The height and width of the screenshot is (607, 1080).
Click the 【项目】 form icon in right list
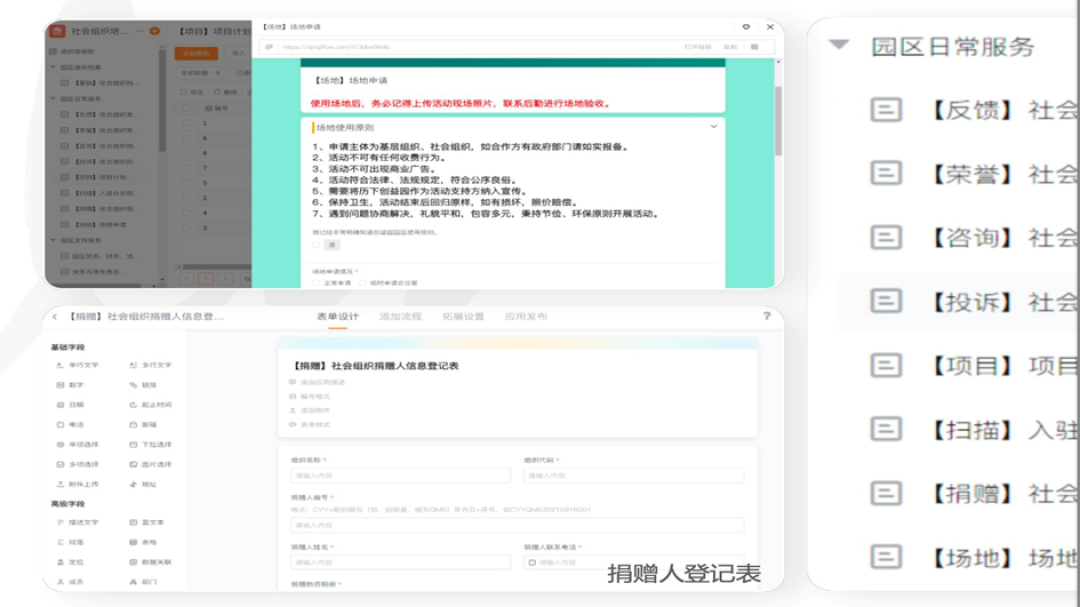(886, 365)
